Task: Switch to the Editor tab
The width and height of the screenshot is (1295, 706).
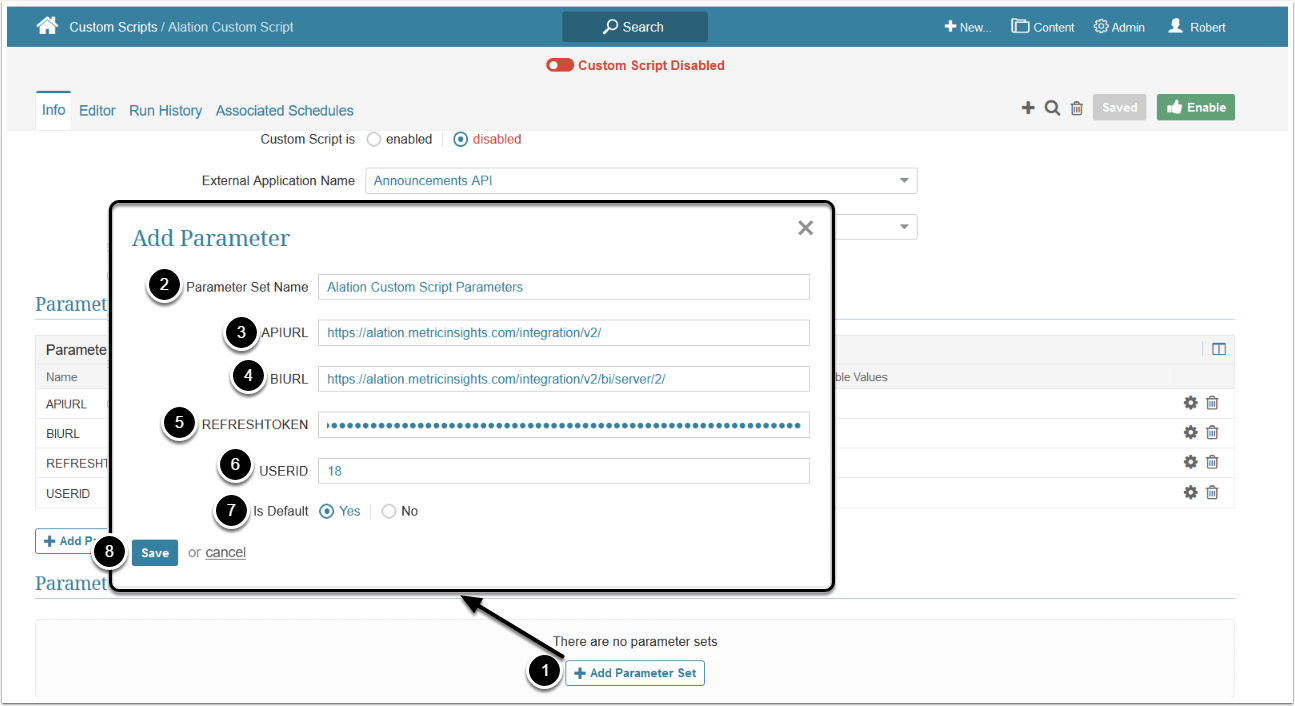Action: click(98, 111)
